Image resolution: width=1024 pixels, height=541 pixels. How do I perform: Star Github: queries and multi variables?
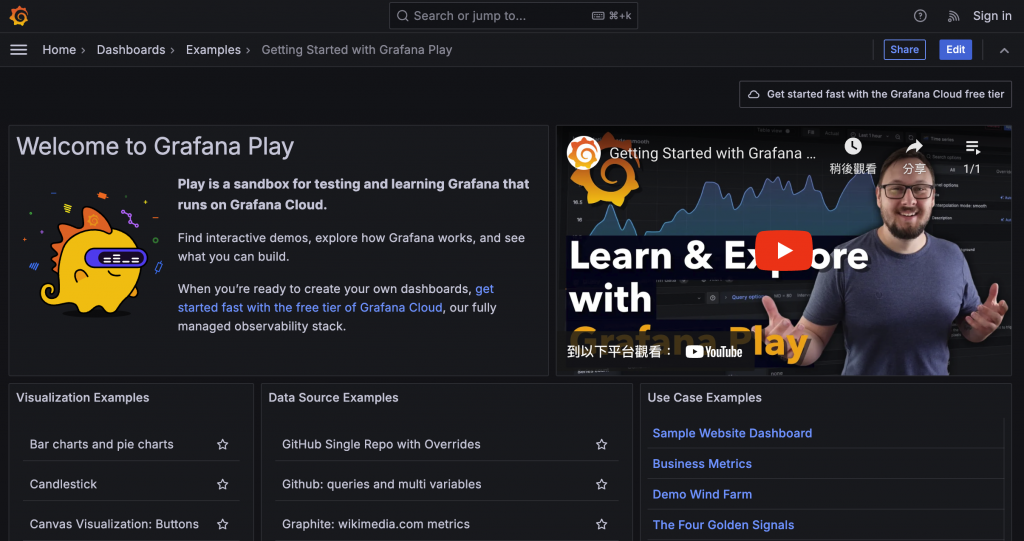pyautogui.click(x=601, y=484)
